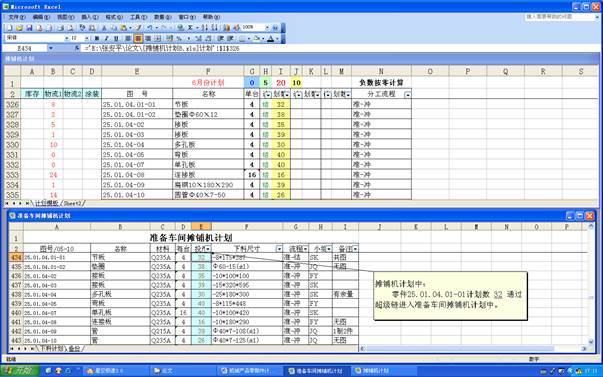
Task: Click the green Start button on taskbar
Action: click(x=20, y=370)
